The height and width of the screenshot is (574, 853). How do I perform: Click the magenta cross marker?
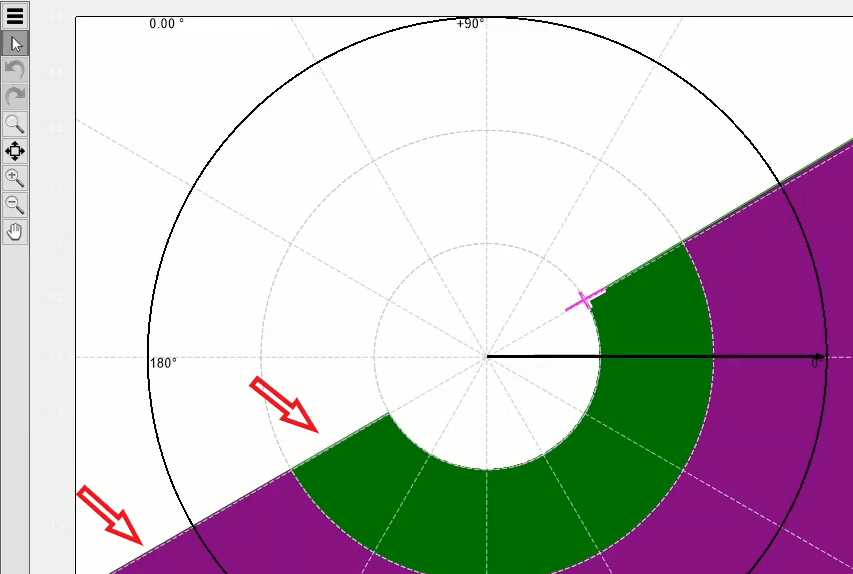pyautogui.click(x=585, y=300)
